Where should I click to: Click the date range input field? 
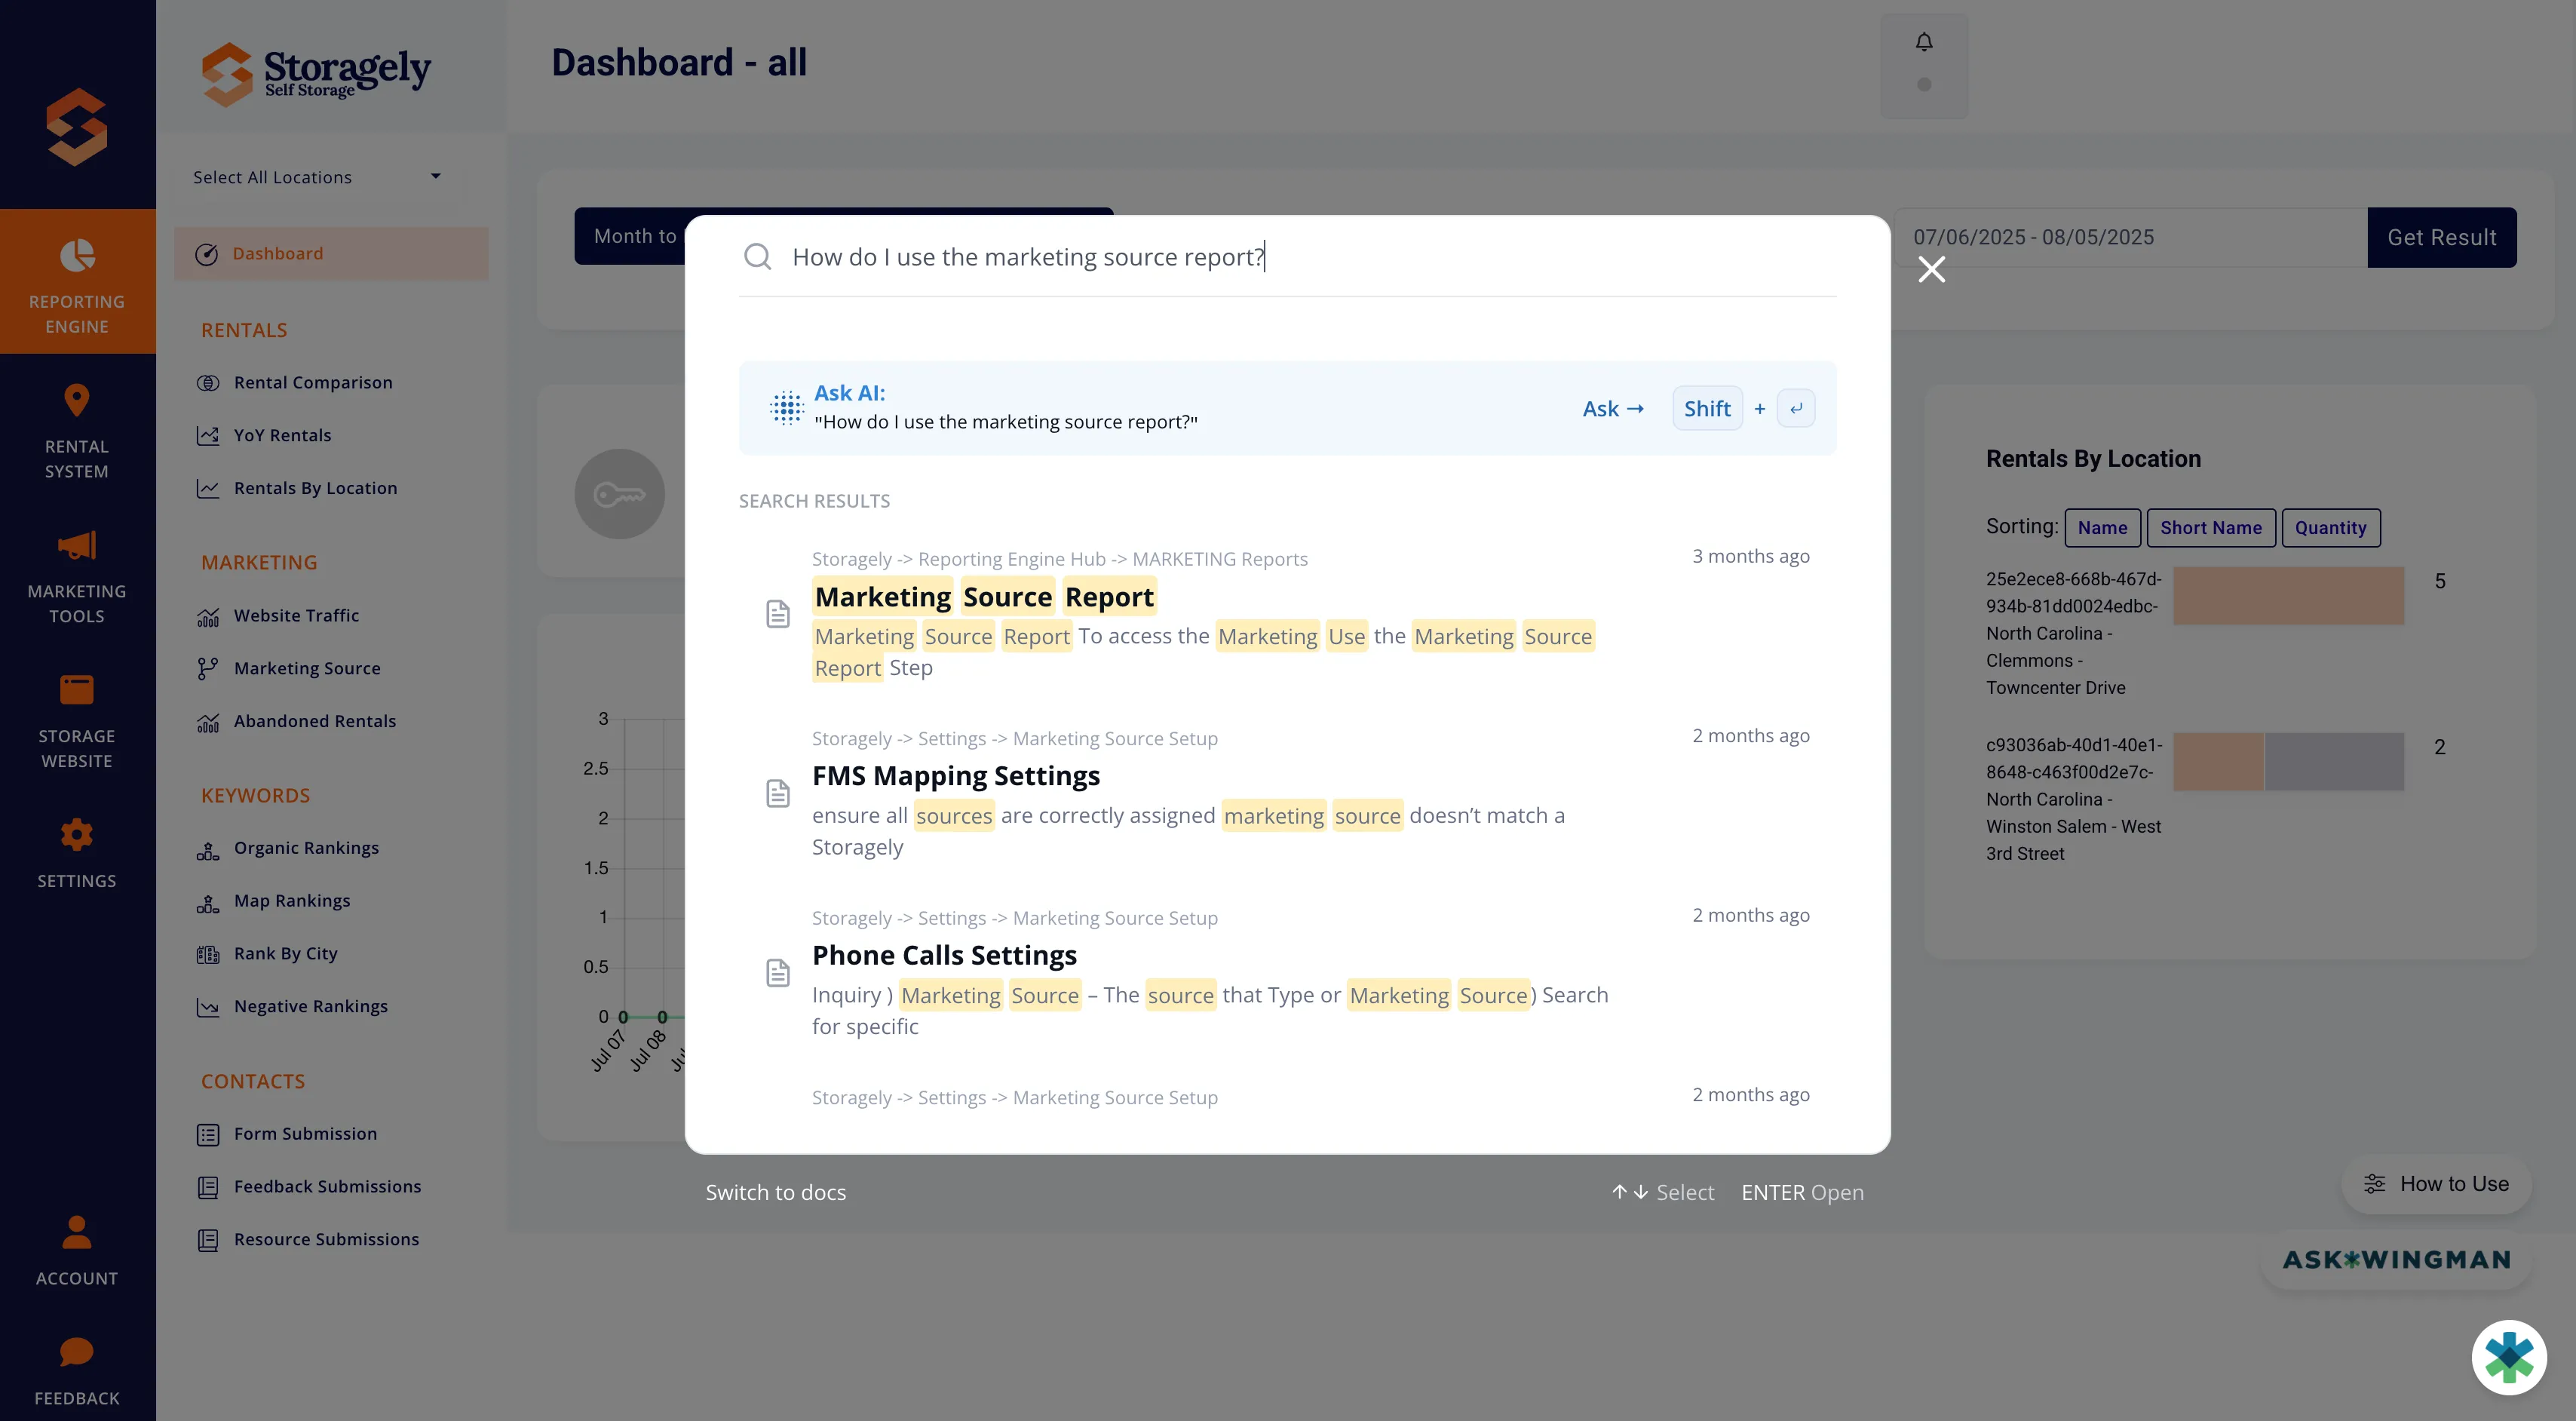[x=2130, y=238]
